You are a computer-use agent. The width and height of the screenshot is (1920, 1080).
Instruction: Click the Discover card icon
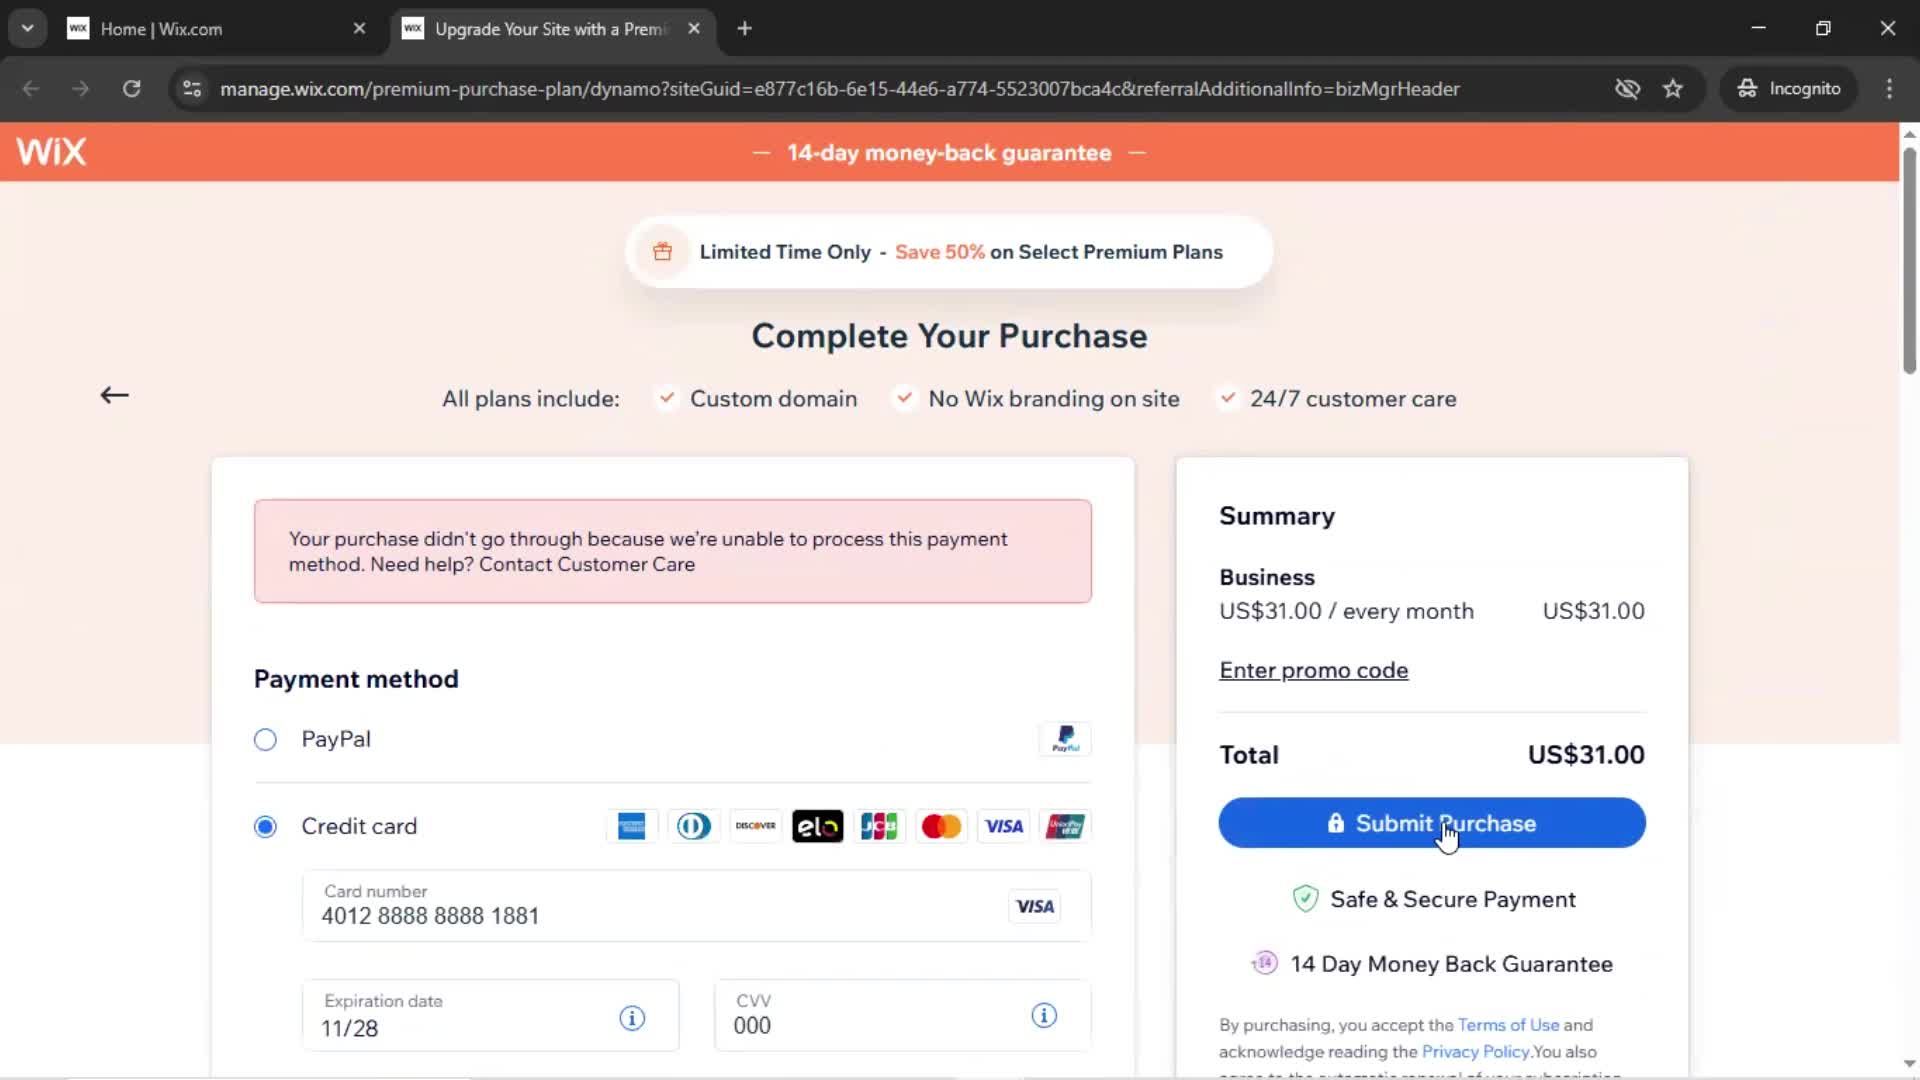[755, 826]
